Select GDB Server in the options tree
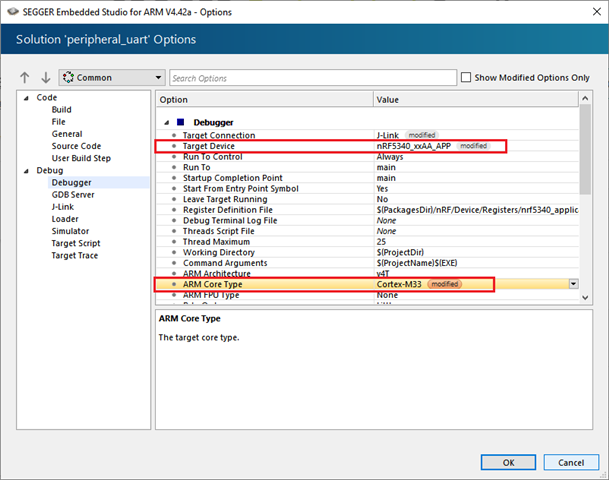This screenshot has width=609, height=480. [x=73, y=195]
